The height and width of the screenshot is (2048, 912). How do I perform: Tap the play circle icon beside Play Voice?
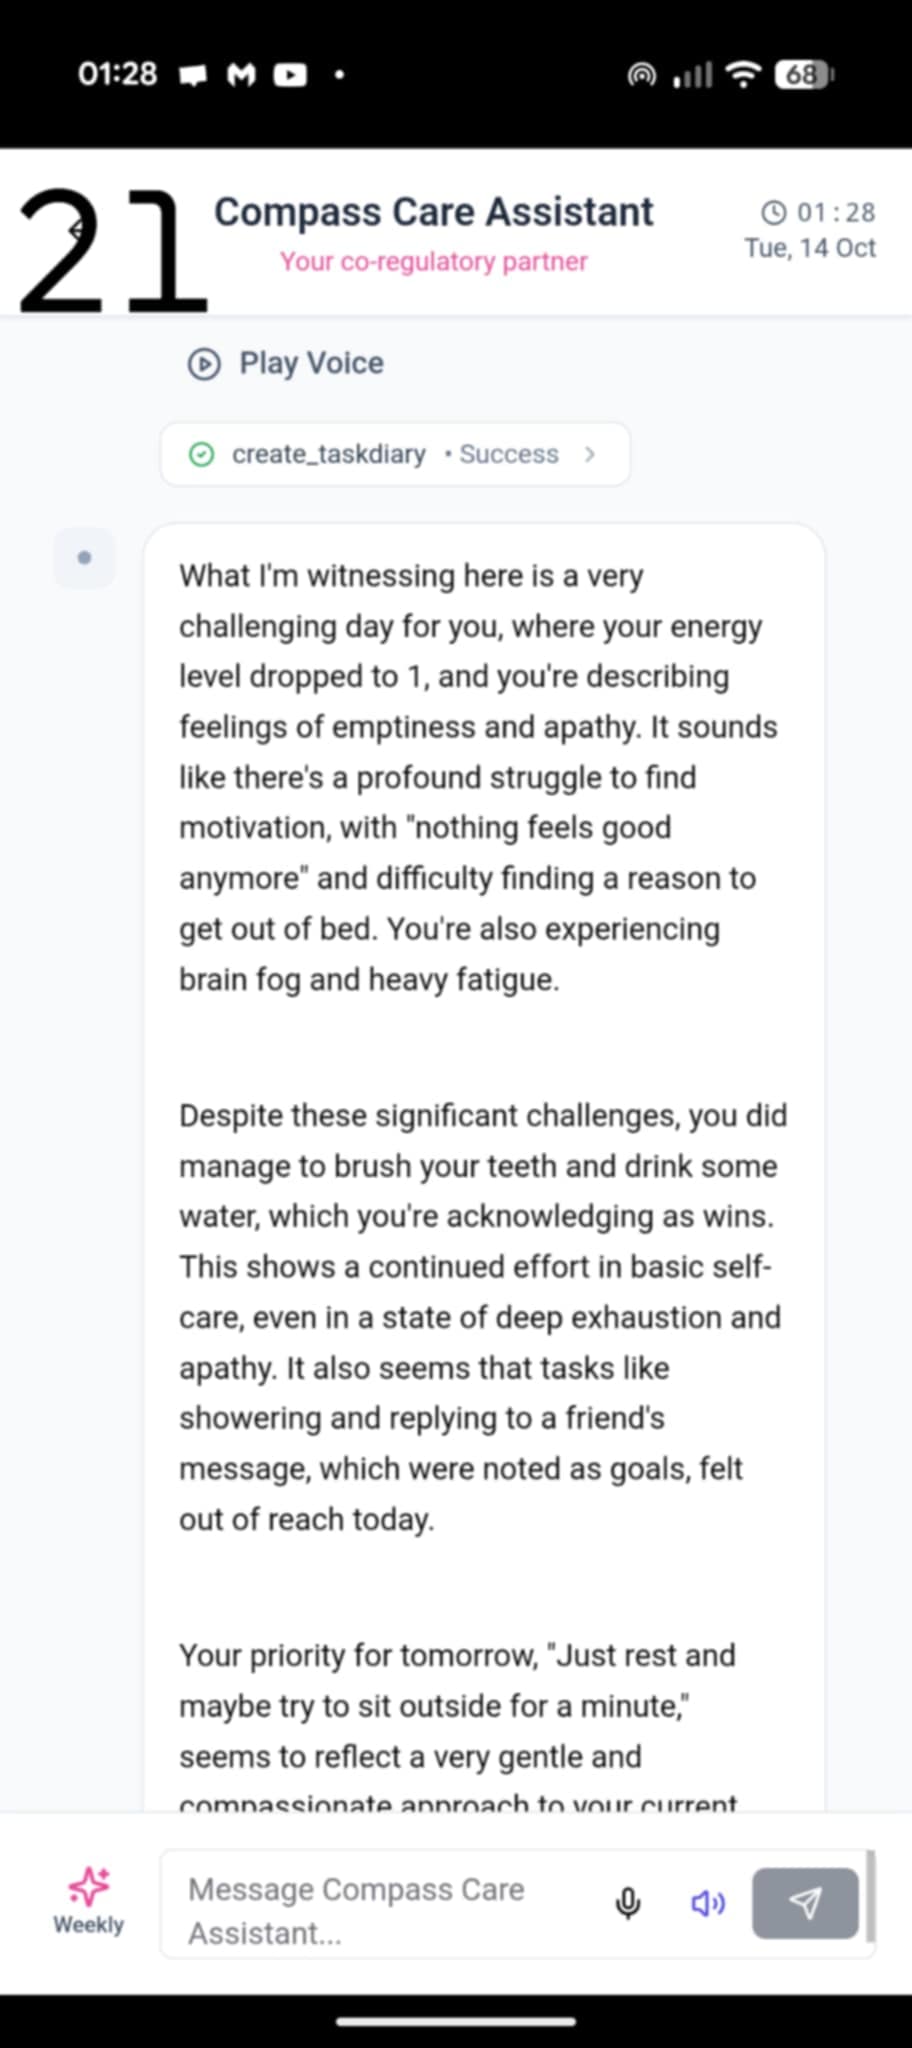204,364
